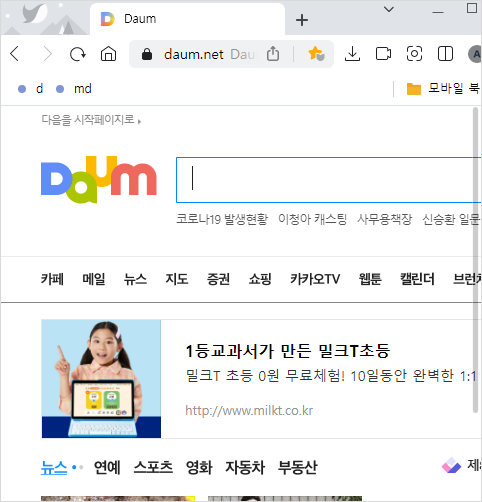Open the profile avatar icon
The width and height of the screenshot is (482, 502).
[475, 54]
